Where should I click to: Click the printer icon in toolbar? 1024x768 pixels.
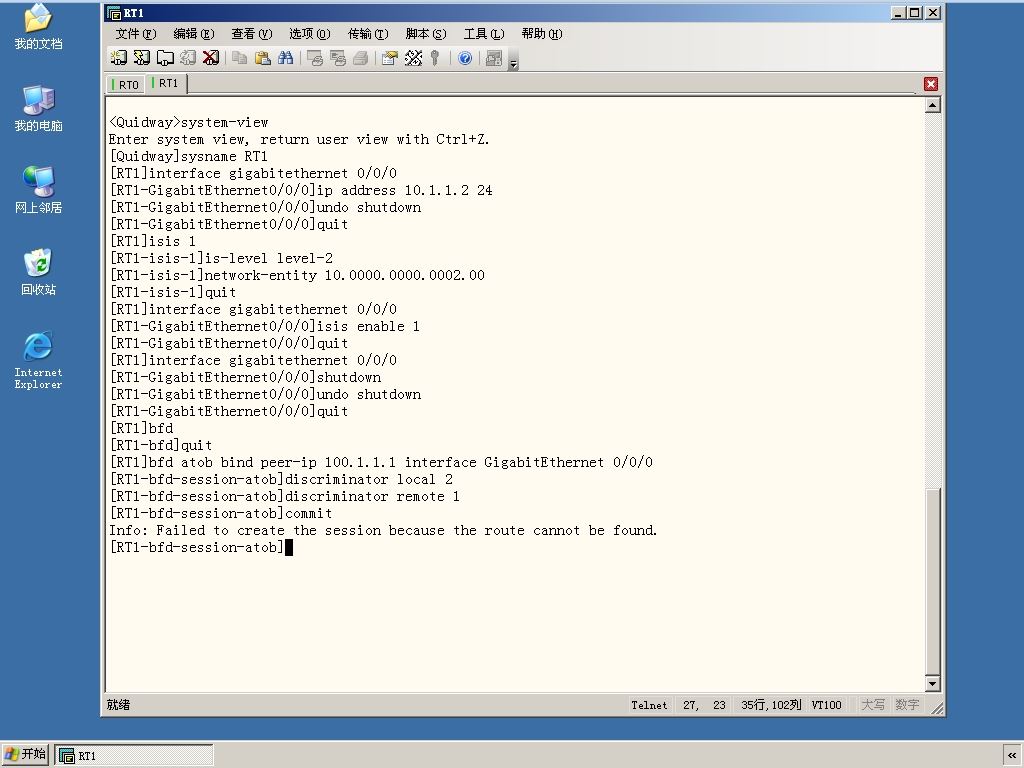click(x=360, y=58)
